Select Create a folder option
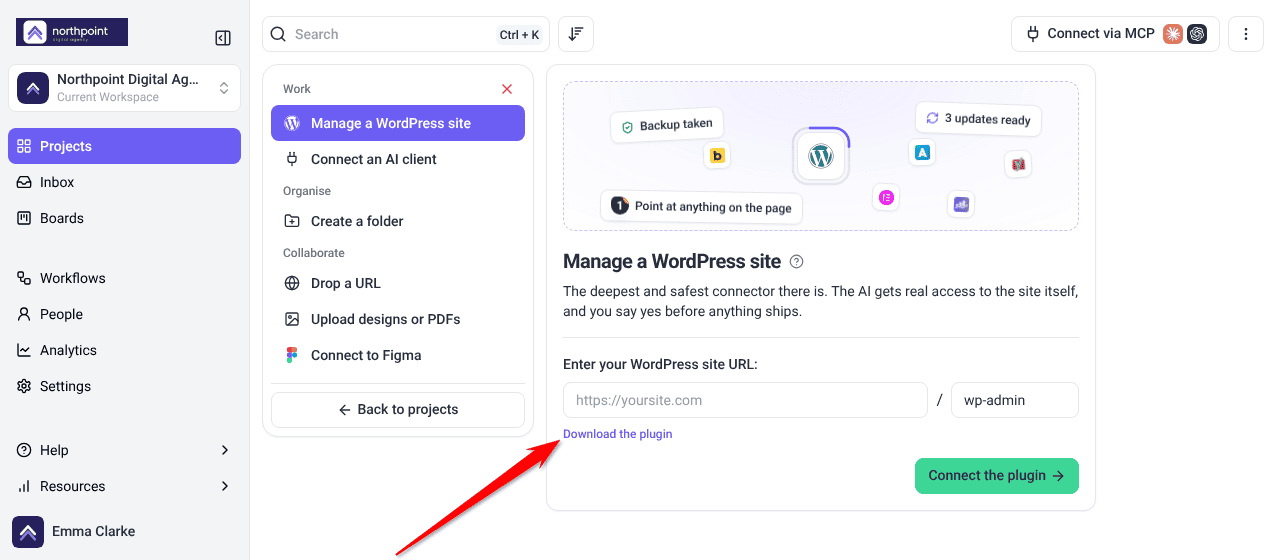The image size is (1280, 560). (398, 221)
